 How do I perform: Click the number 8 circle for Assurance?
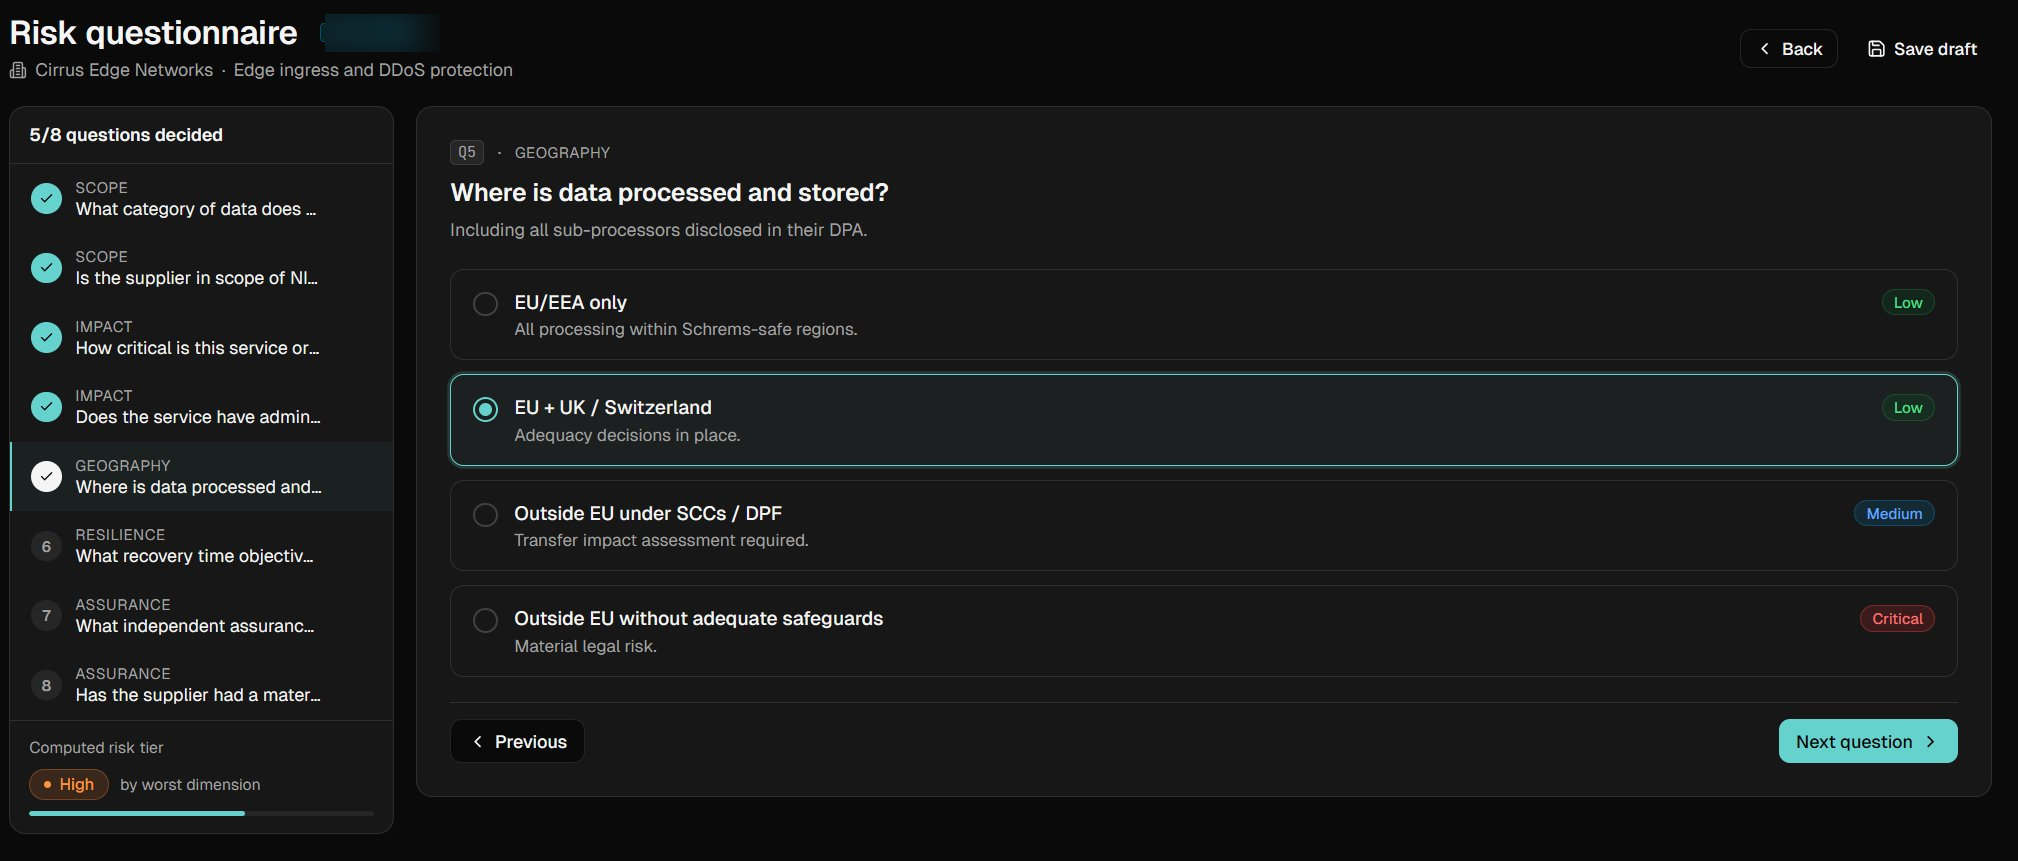coord(46,685)
